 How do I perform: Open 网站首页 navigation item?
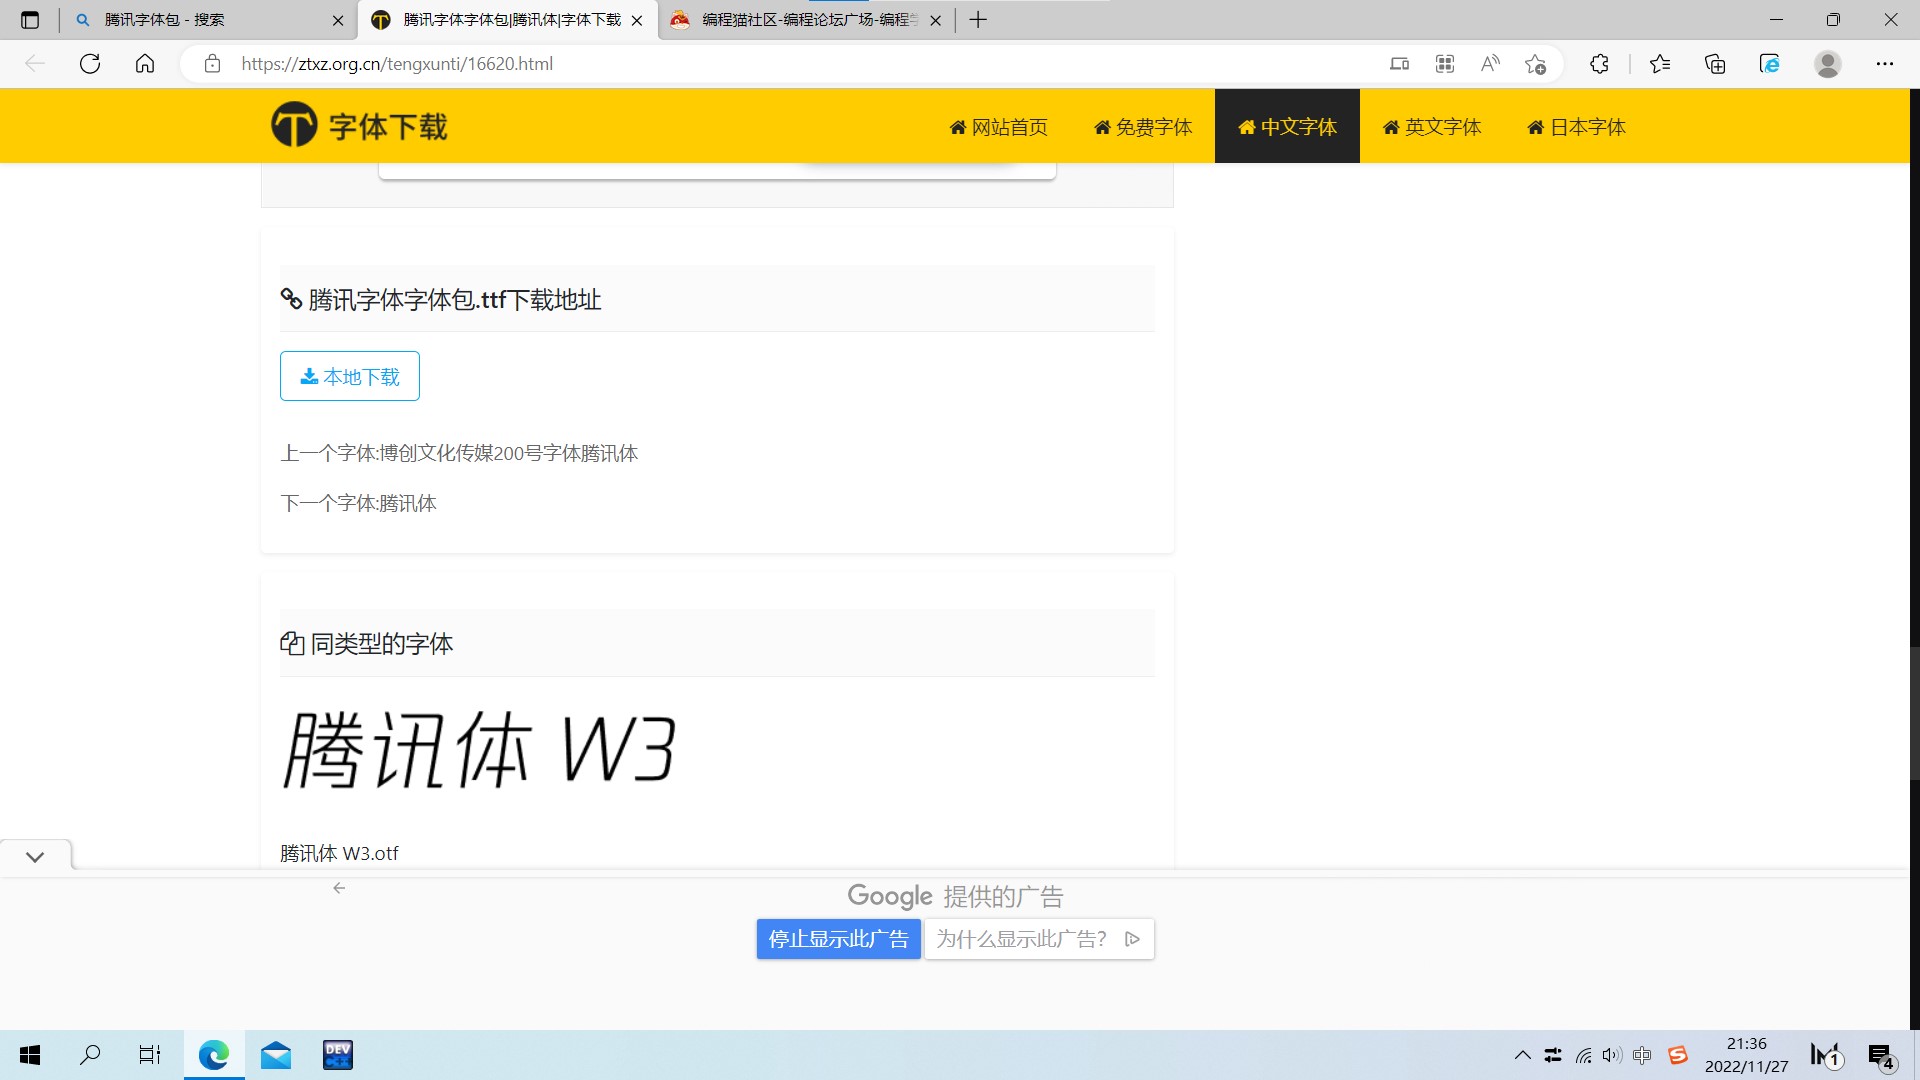pos(999,127)
